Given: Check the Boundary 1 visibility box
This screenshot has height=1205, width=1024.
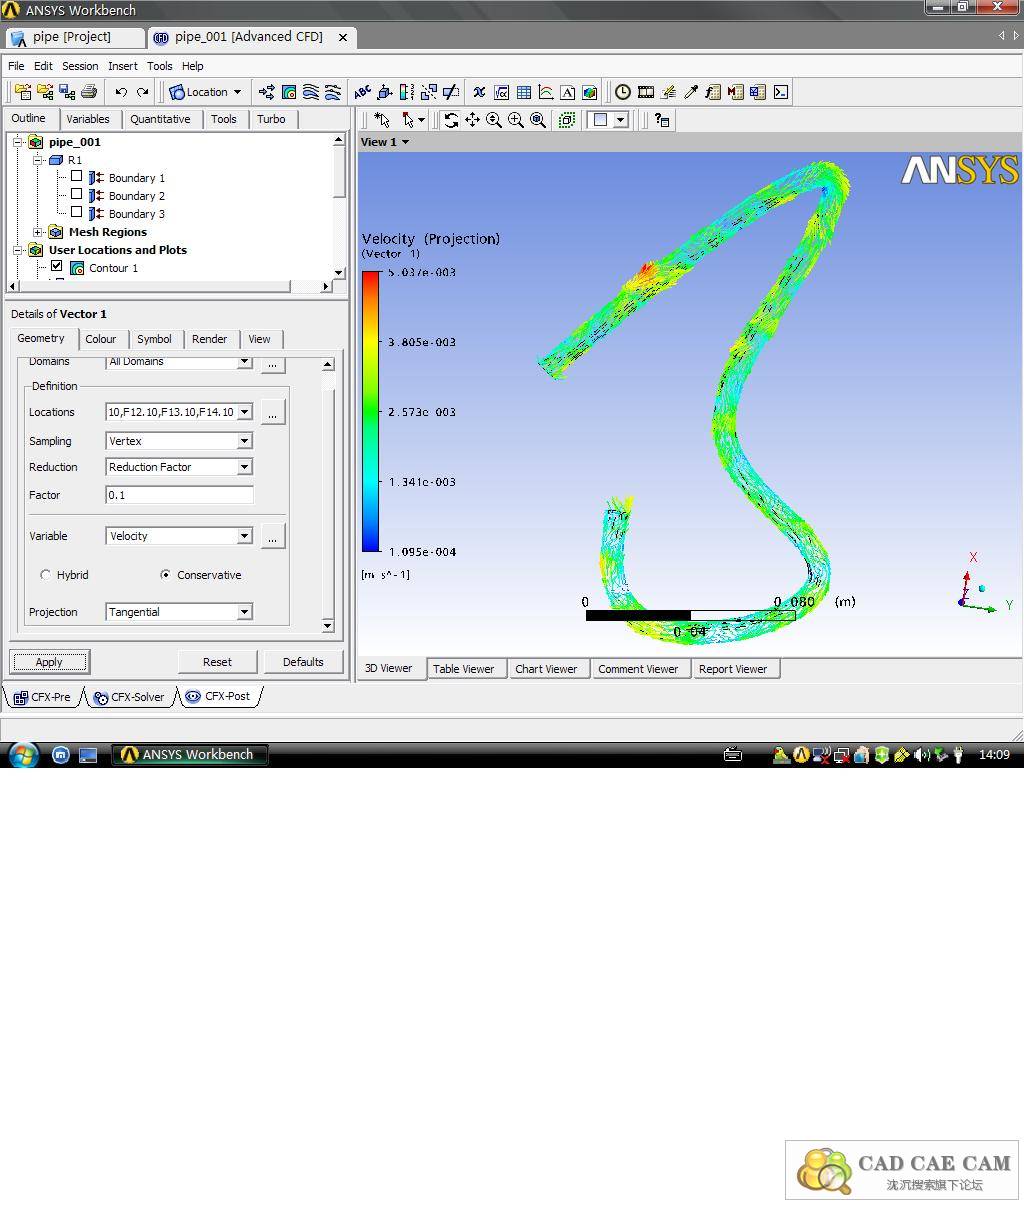Looking at the screenshot, I should [76, 176].
